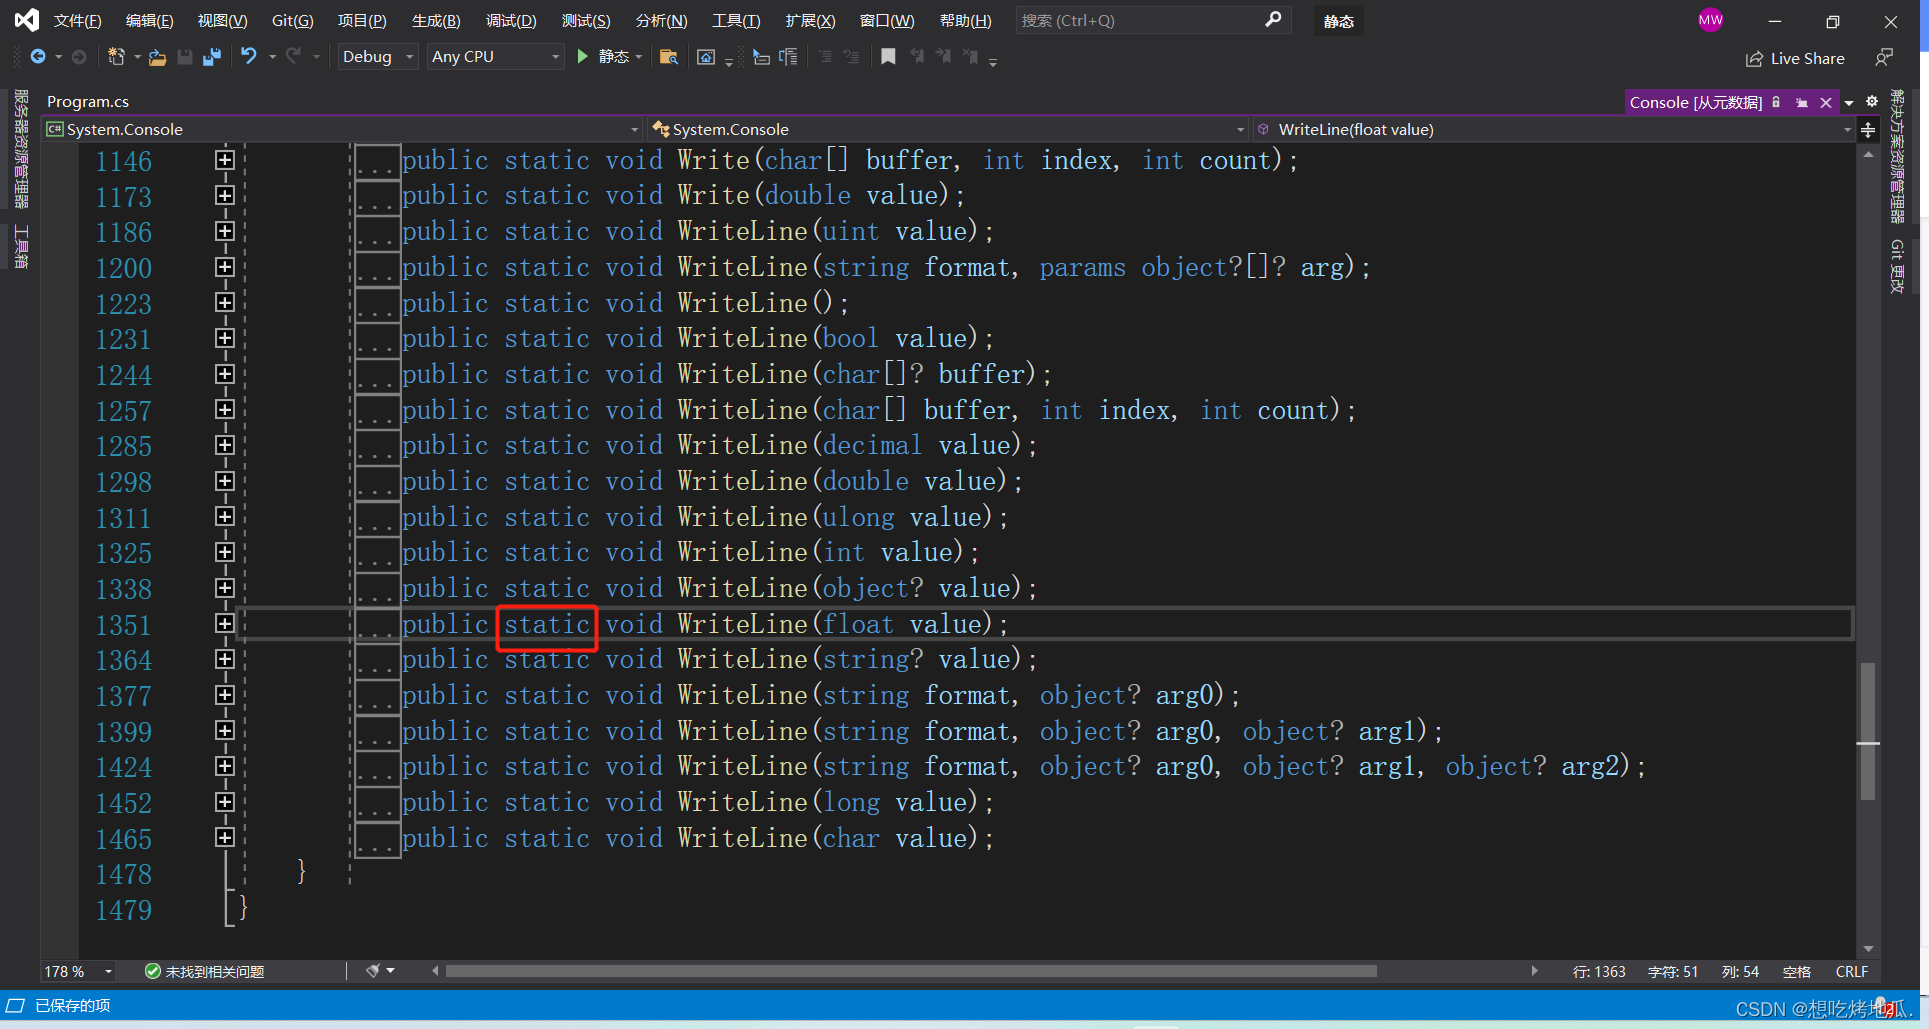This screenshot has width=1929, height=1029.
Task: Click the 行: 1363 status indicator
Action: point(1598,971)
